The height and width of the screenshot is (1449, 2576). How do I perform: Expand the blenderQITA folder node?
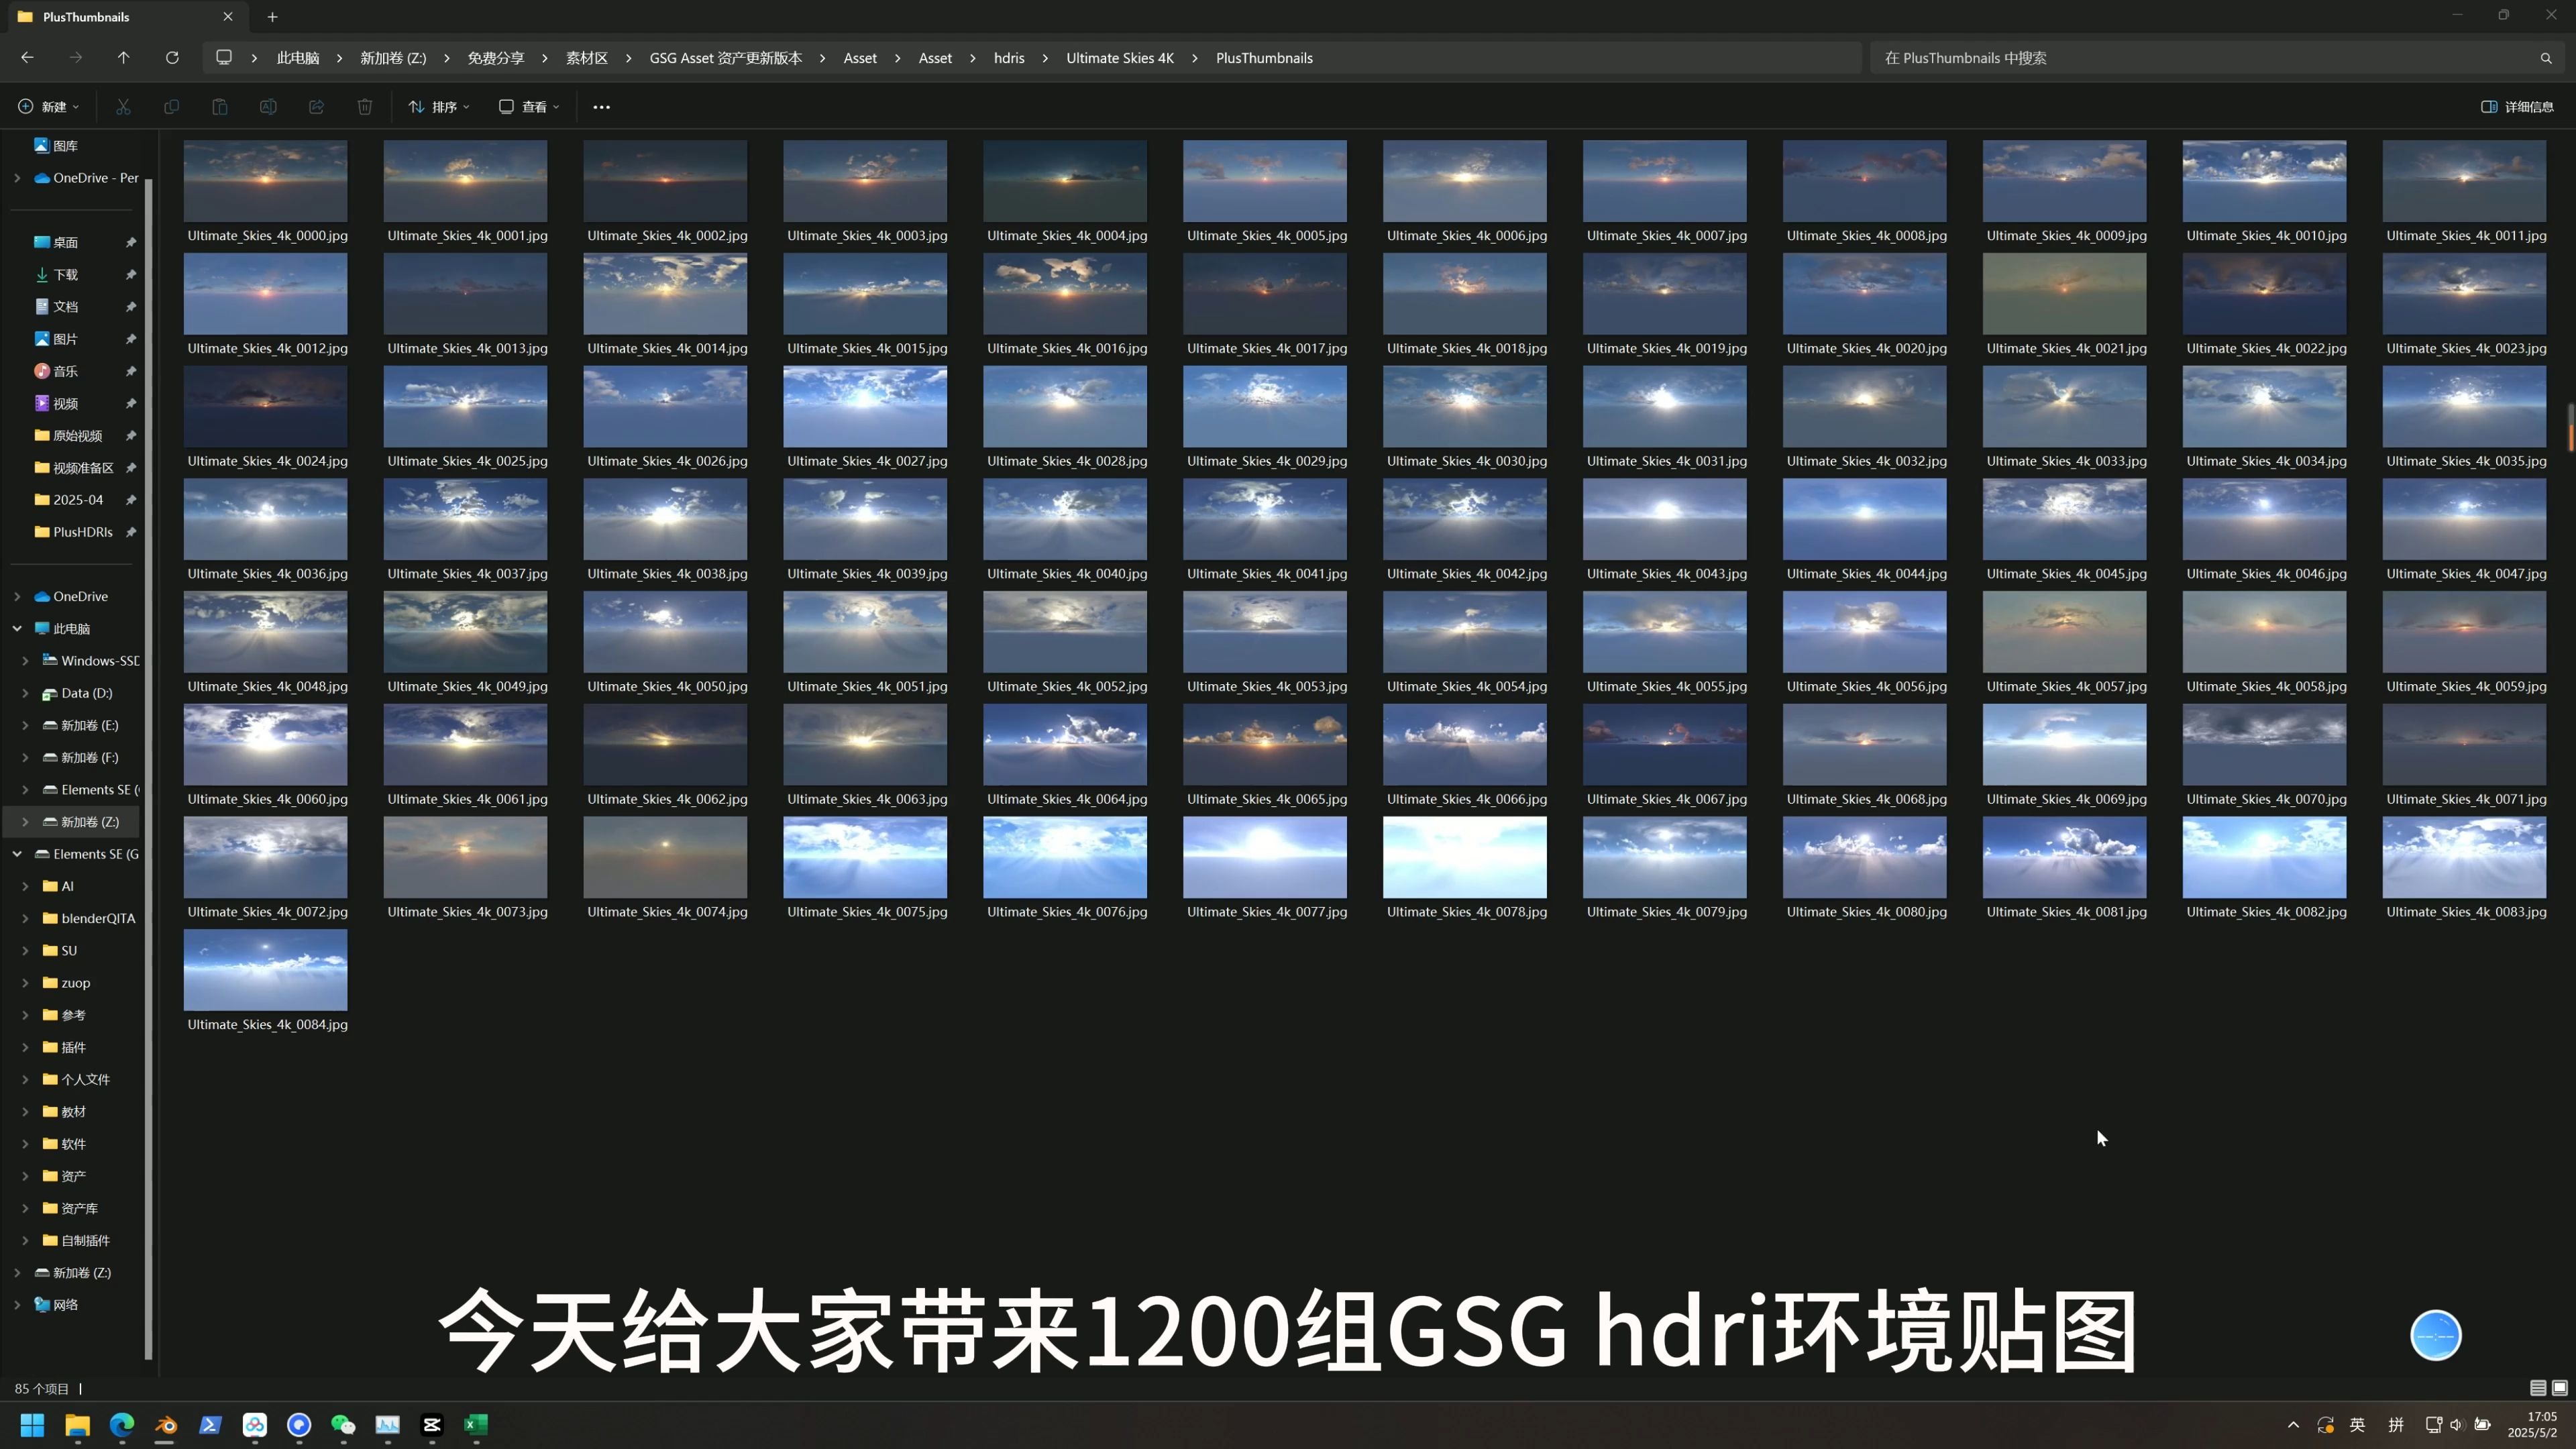[25, 918]
